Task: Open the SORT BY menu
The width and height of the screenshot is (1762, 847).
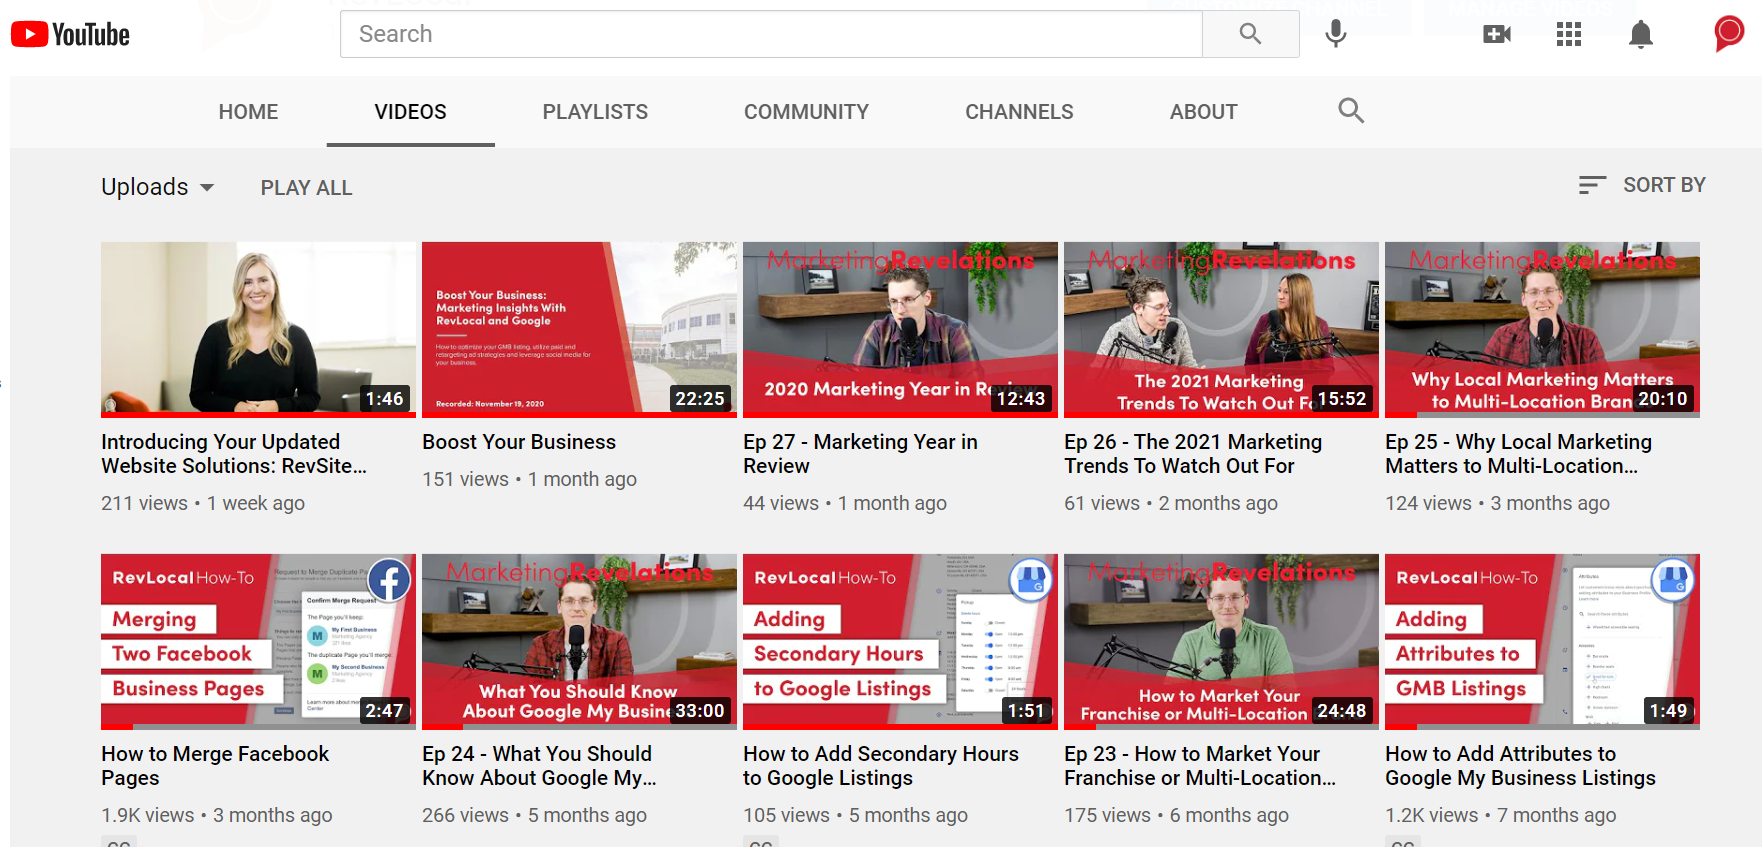Action: [1642, 185]
